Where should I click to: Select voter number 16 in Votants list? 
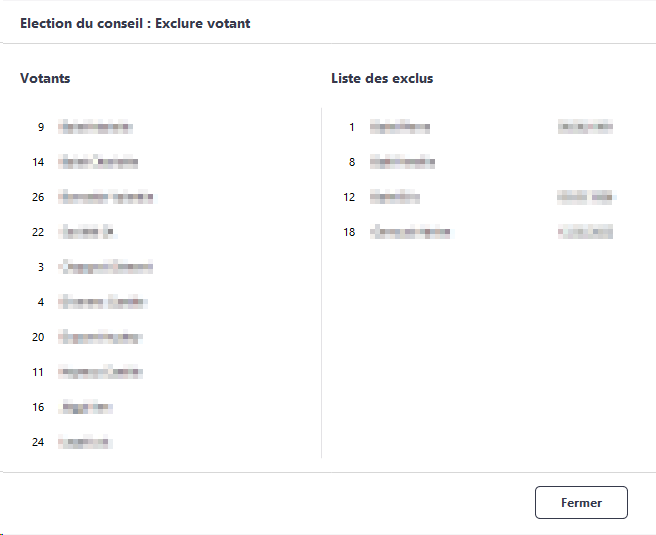(86, 407)
